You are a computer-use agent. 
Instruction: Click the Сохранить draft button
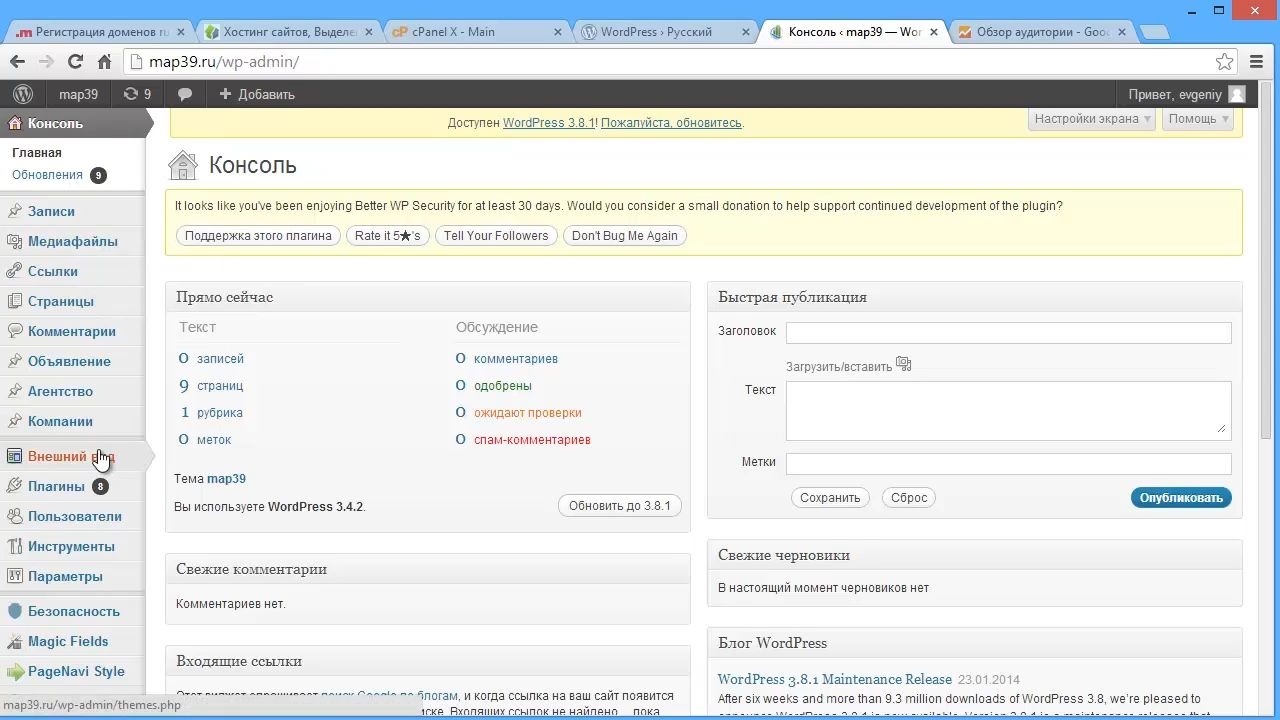tap(830, 498)
